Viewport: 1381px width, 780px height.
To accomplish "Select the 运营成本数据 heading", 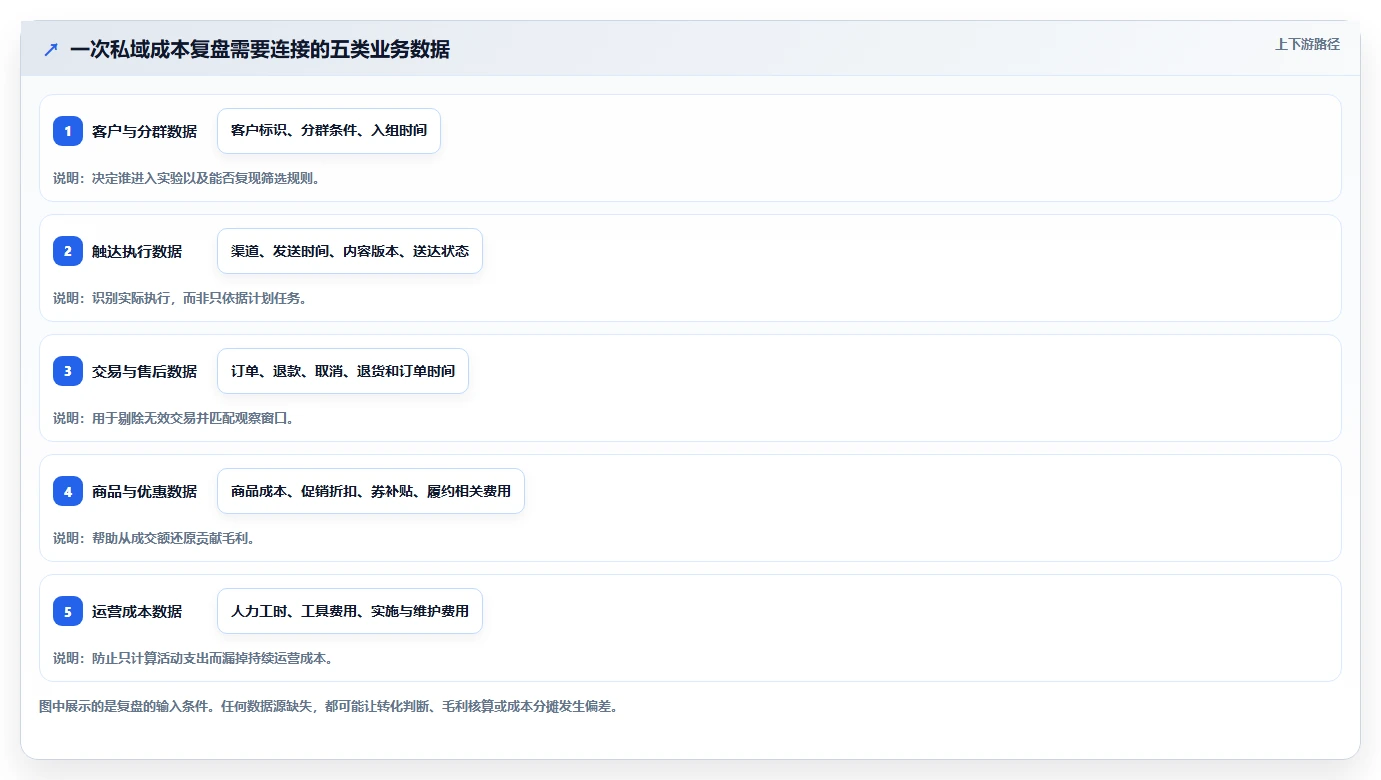I will click(137, 611).
